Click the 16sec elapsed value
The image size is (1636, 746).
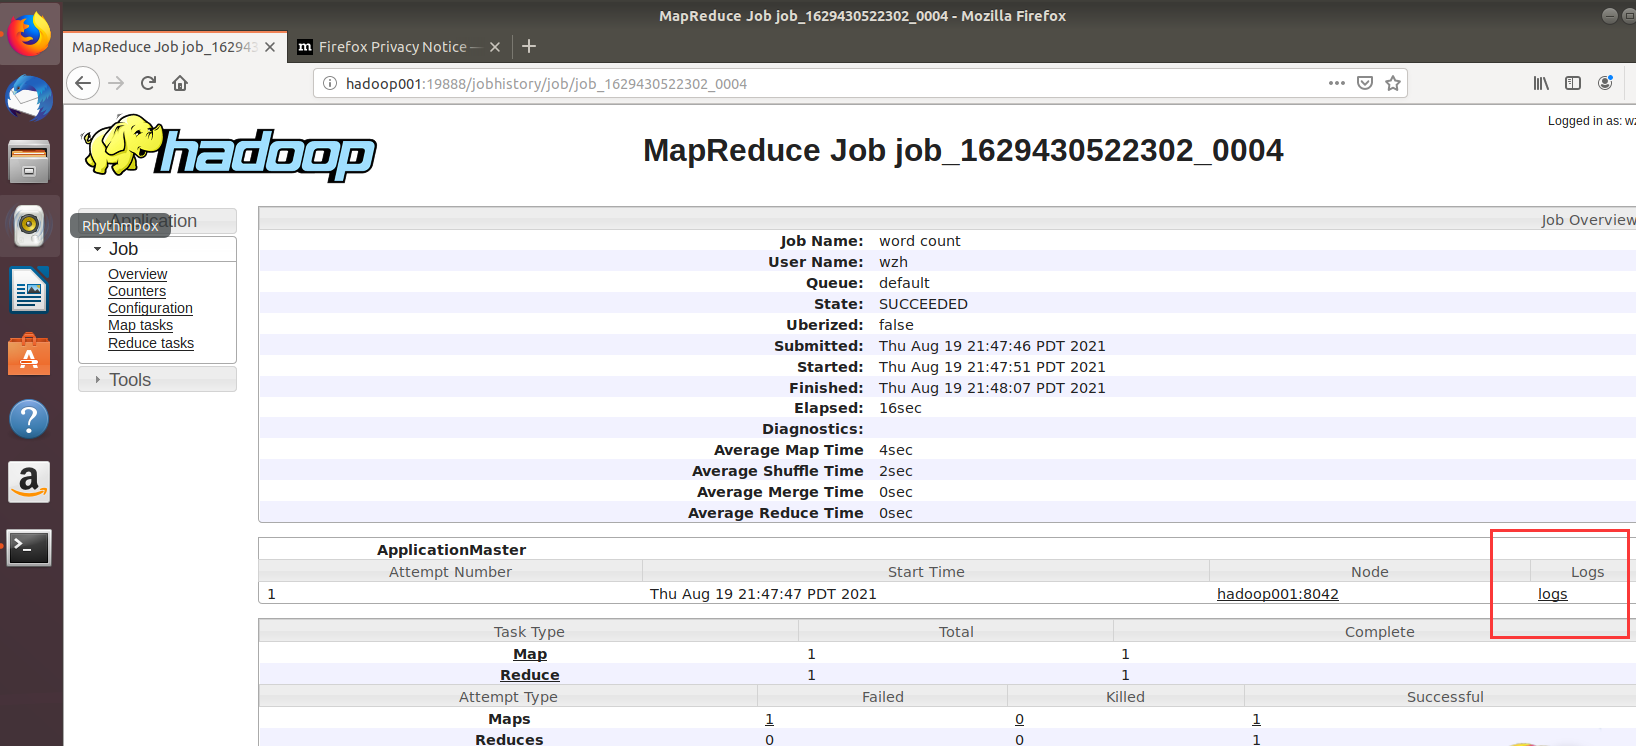click(900, 408)
